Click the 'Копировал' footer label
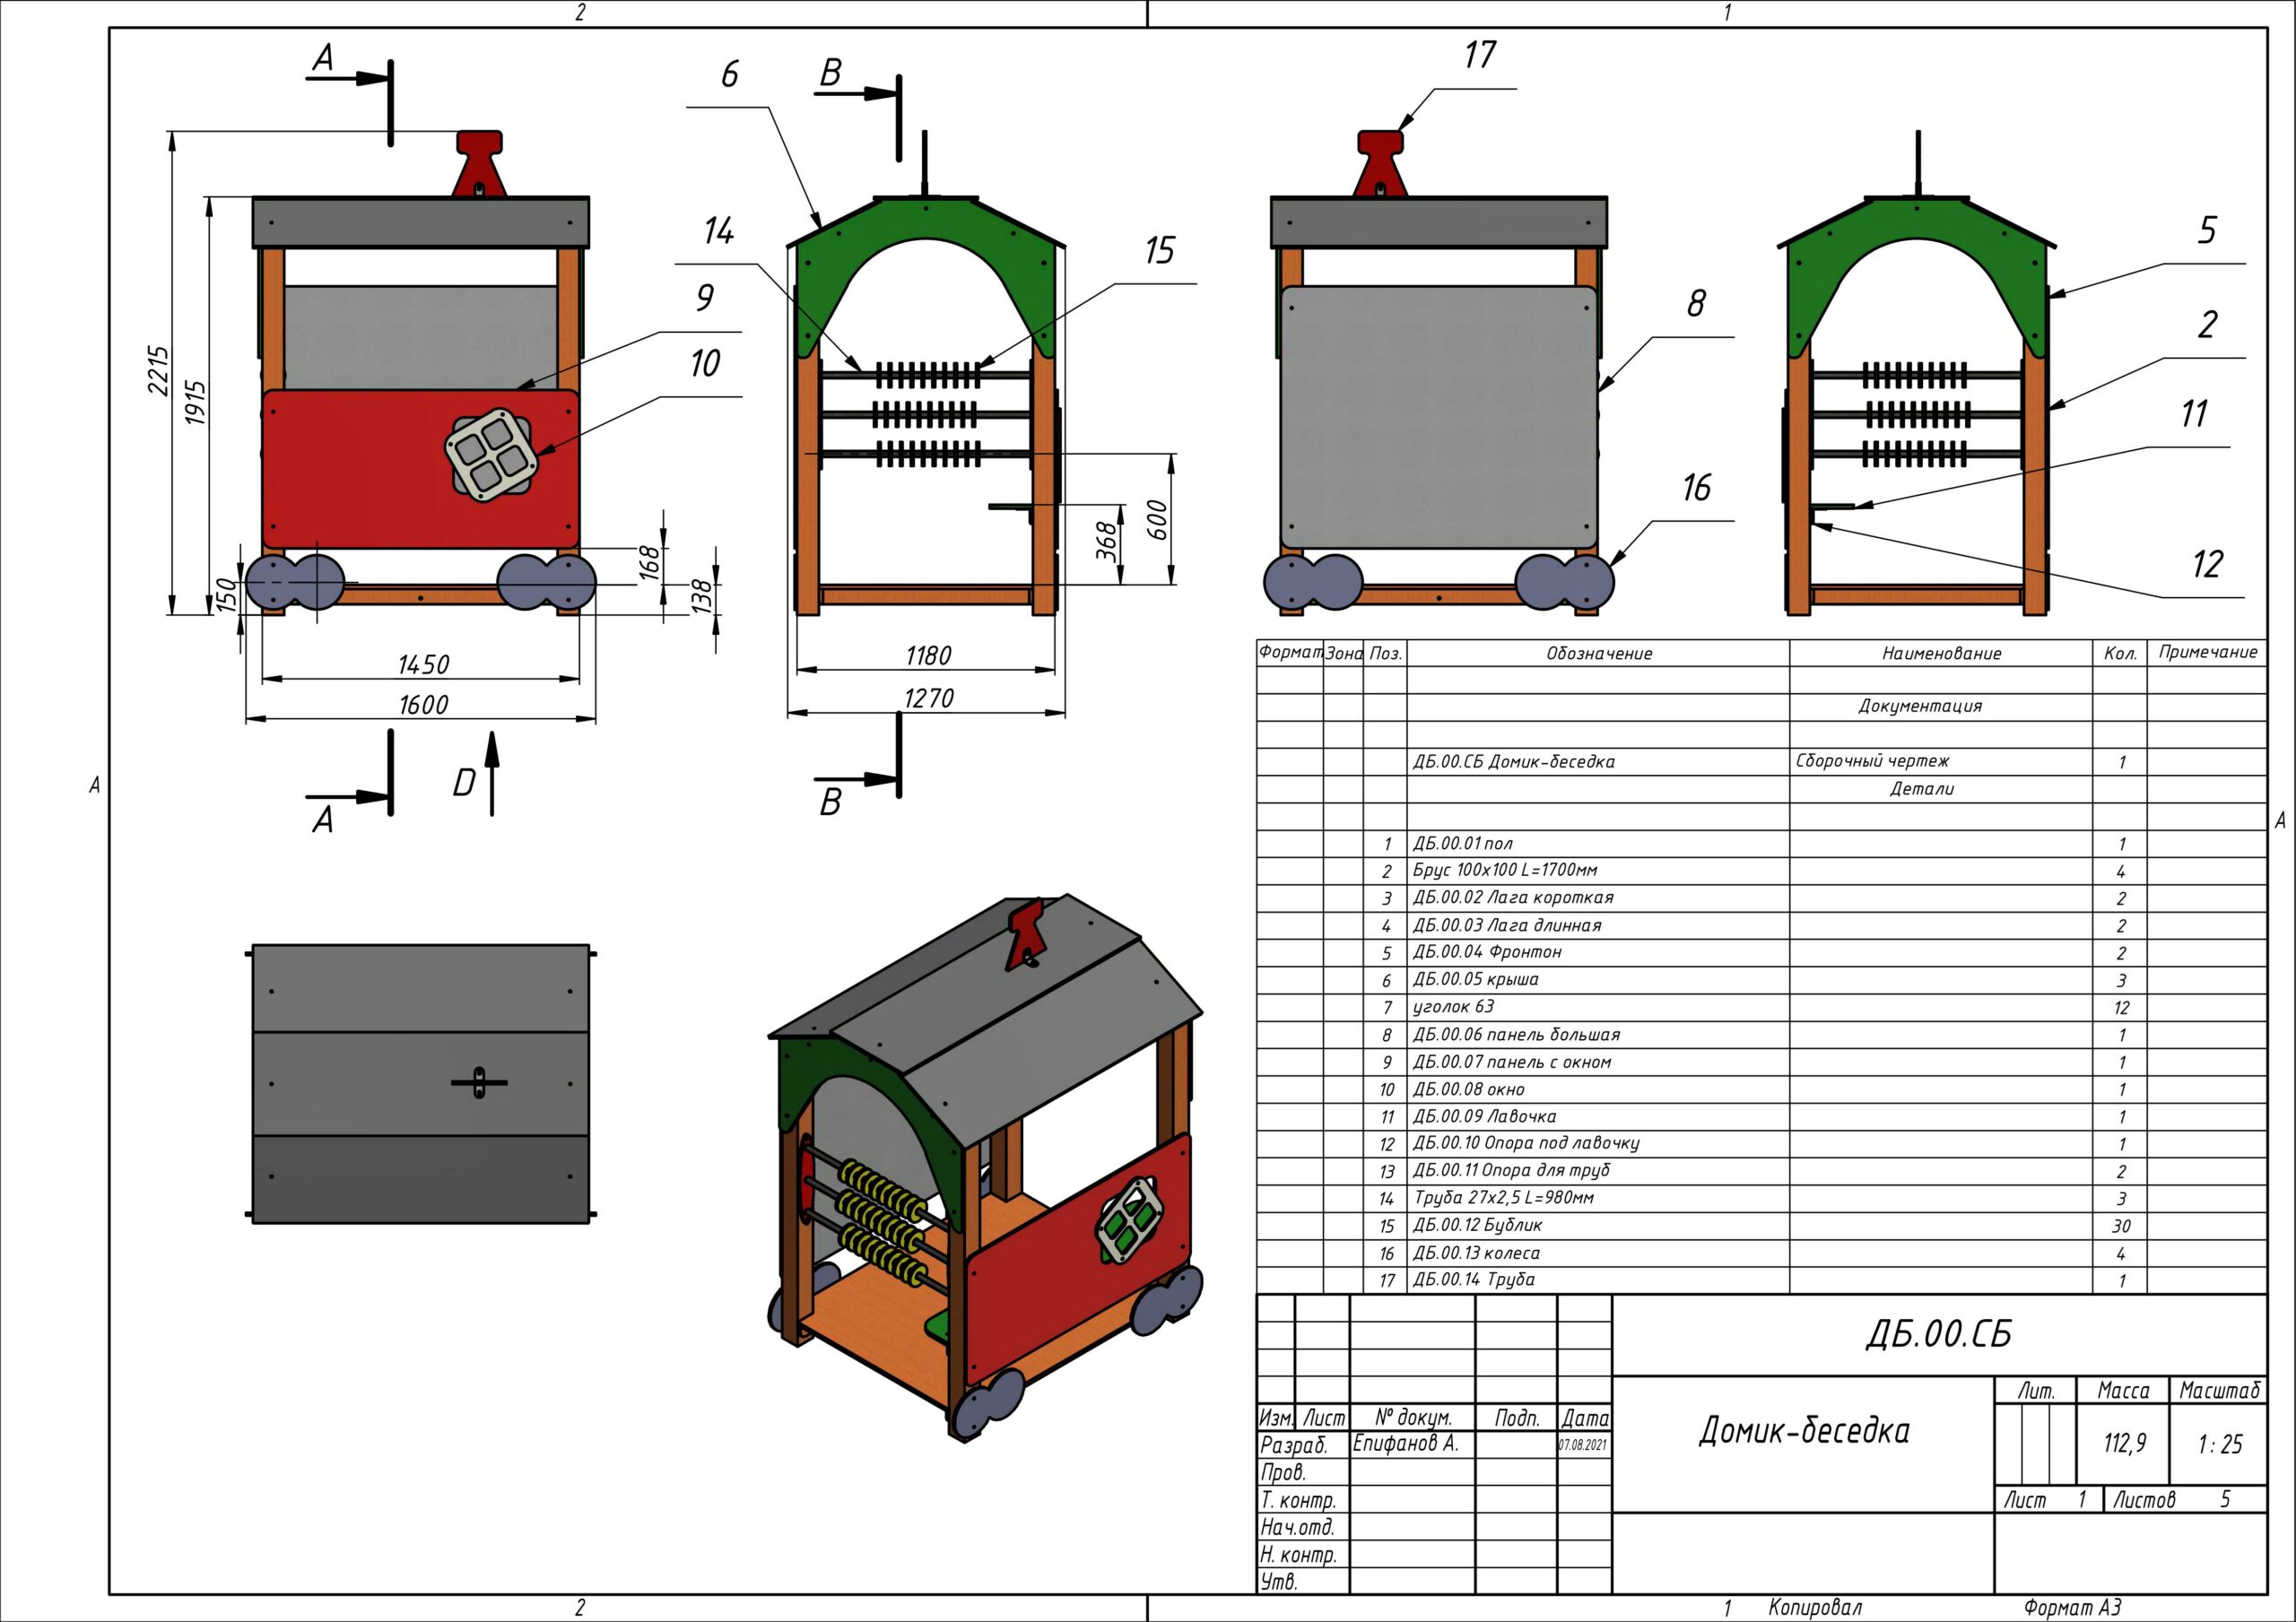This screenshot has height=1622, width=2296. coord(1815,1608)
